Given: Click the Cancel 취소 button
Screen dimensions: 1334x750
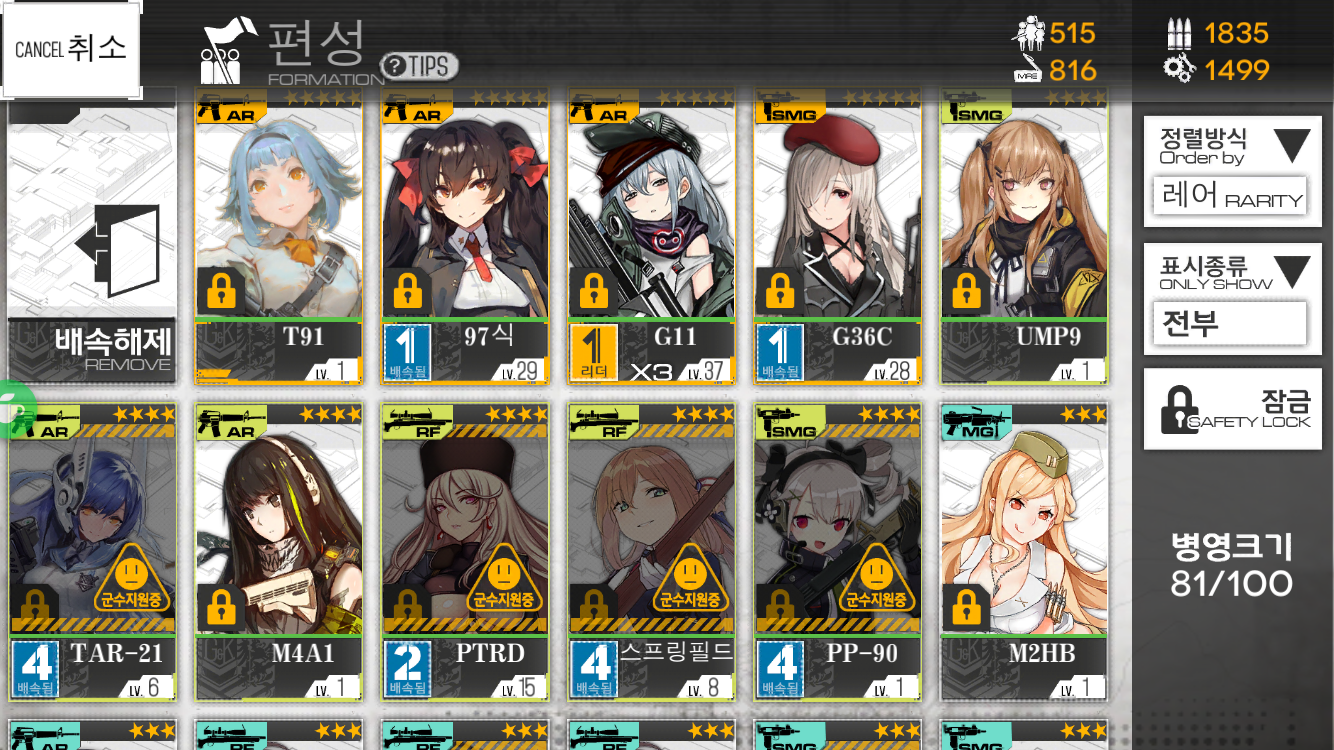Looking at the screenshot, I should point(71,49).
